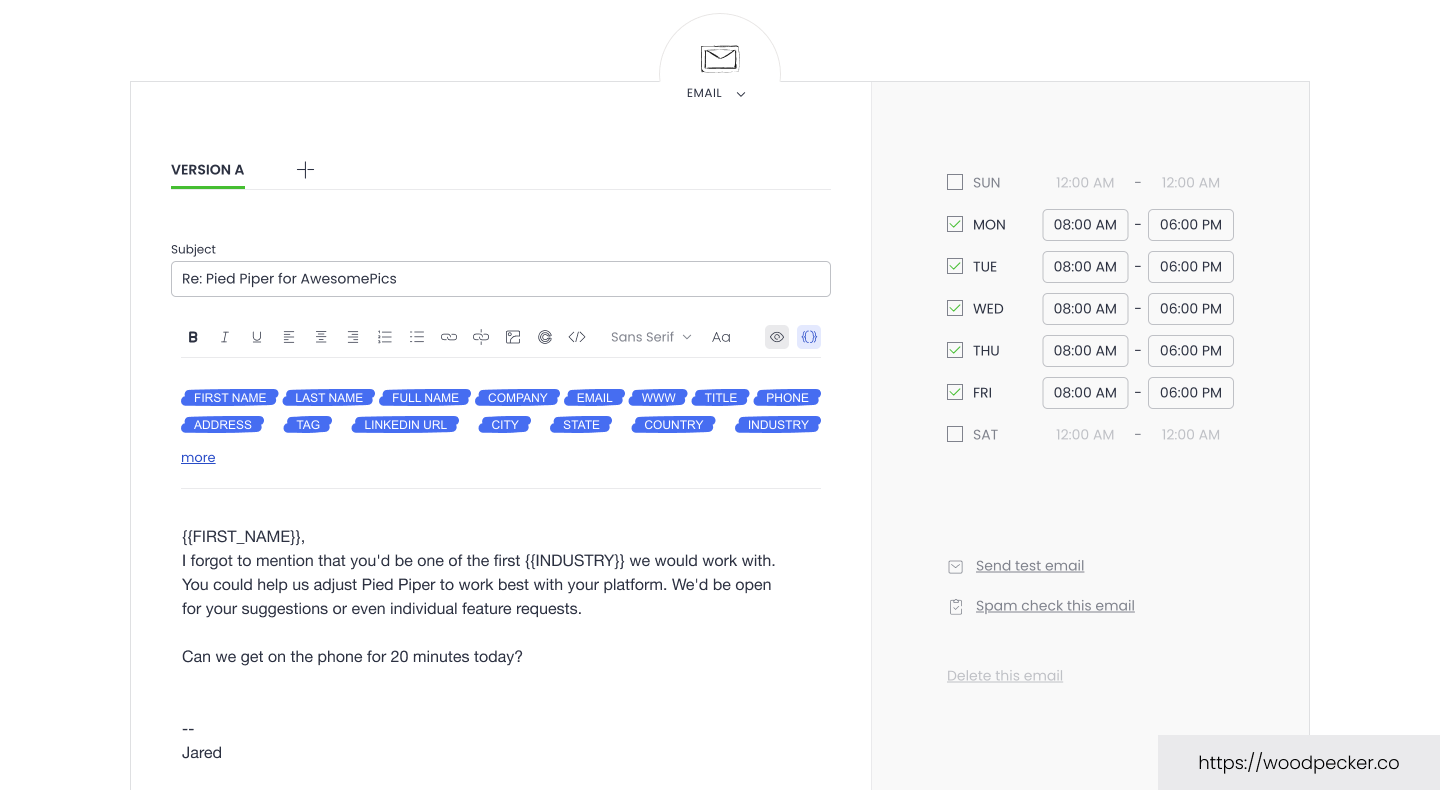Insert a hyperlink with the link icon
1440x790 pixels.
[449, 337]
